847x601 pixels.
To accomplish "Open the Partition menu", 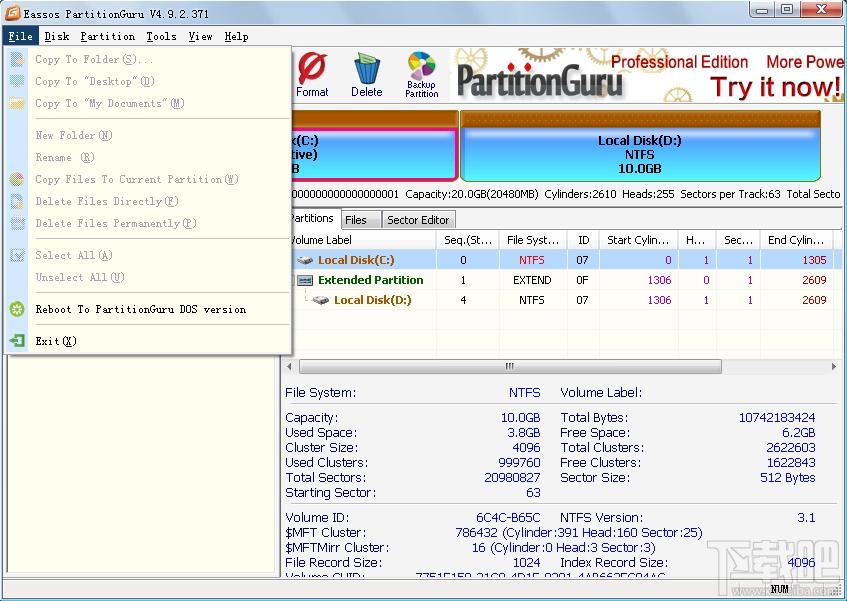I will point(107,37).
